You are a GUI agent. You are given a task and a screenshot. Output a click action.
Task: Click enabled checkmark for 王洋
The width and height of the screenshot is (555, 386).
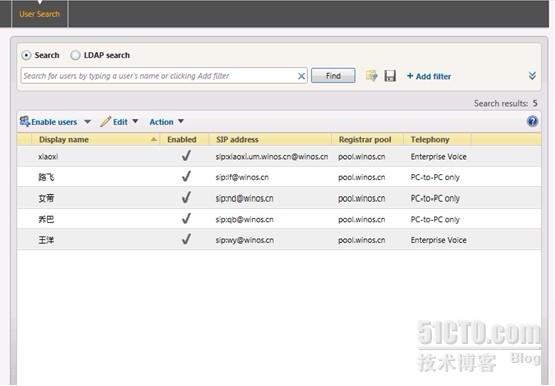pos(186,239)
